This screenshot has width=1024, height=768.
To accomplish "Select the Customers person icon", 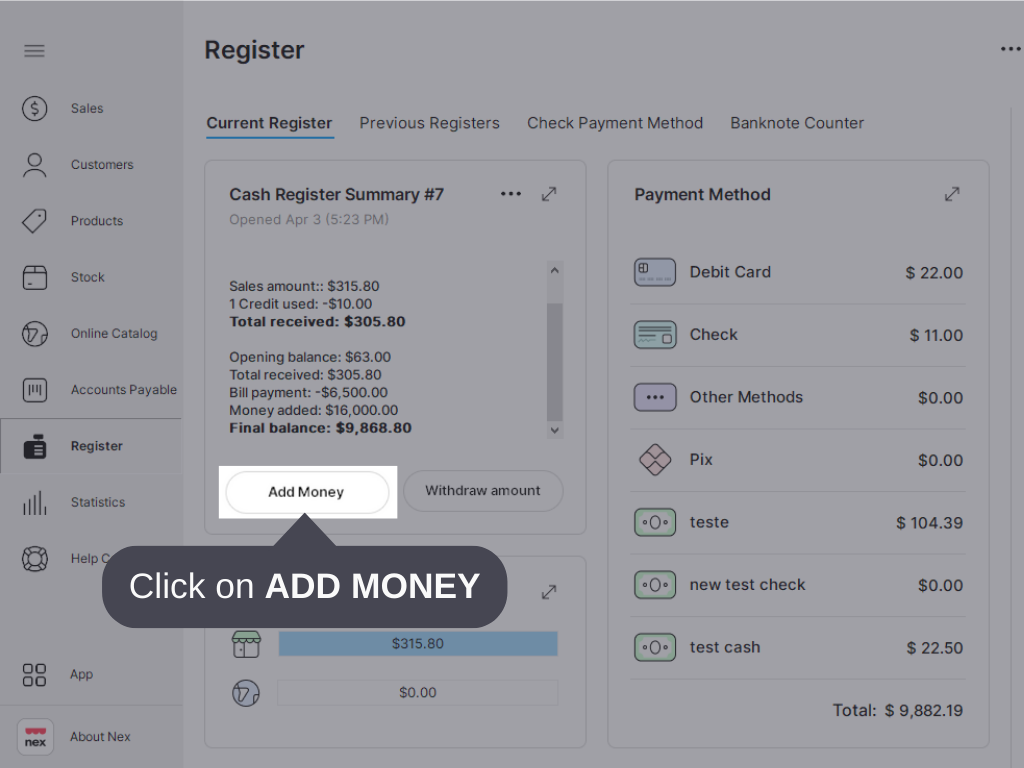I will [x=35, y=165].
